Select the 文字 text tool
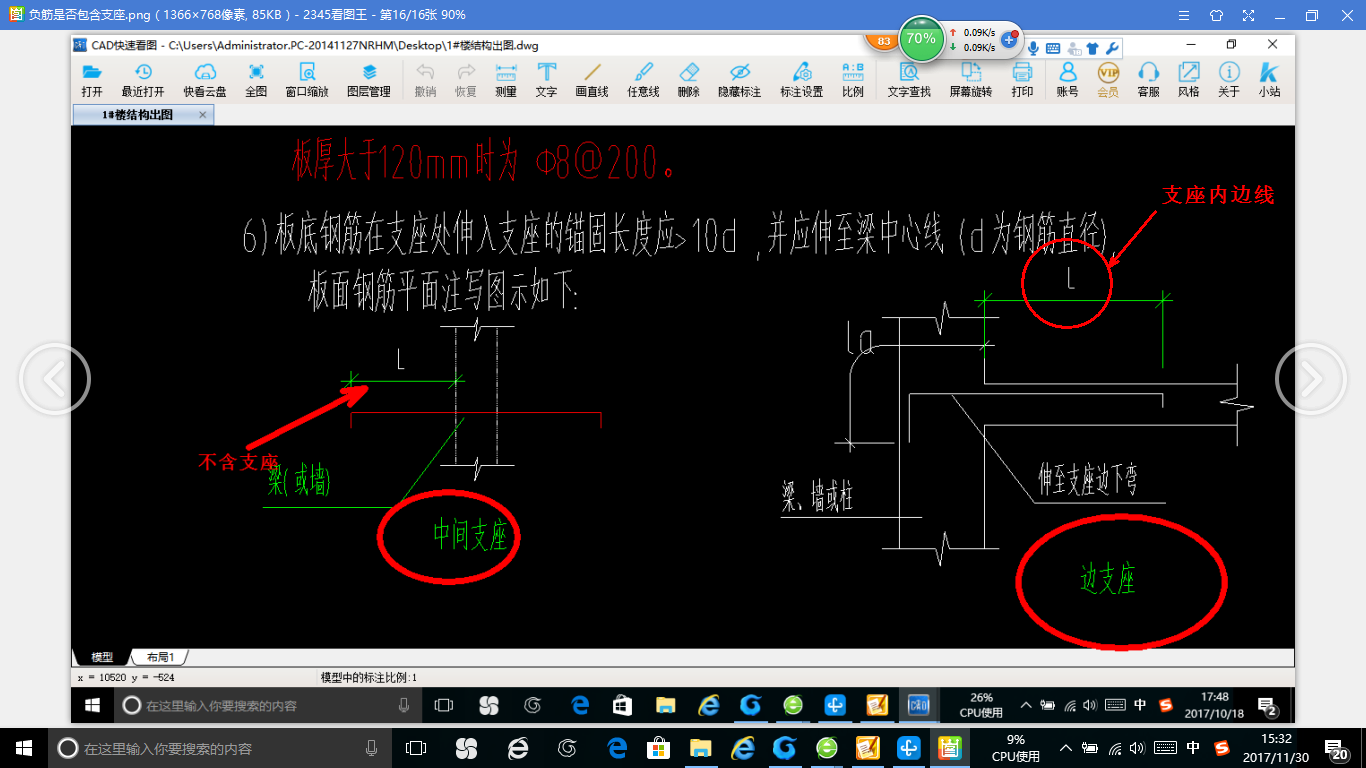 546,80
